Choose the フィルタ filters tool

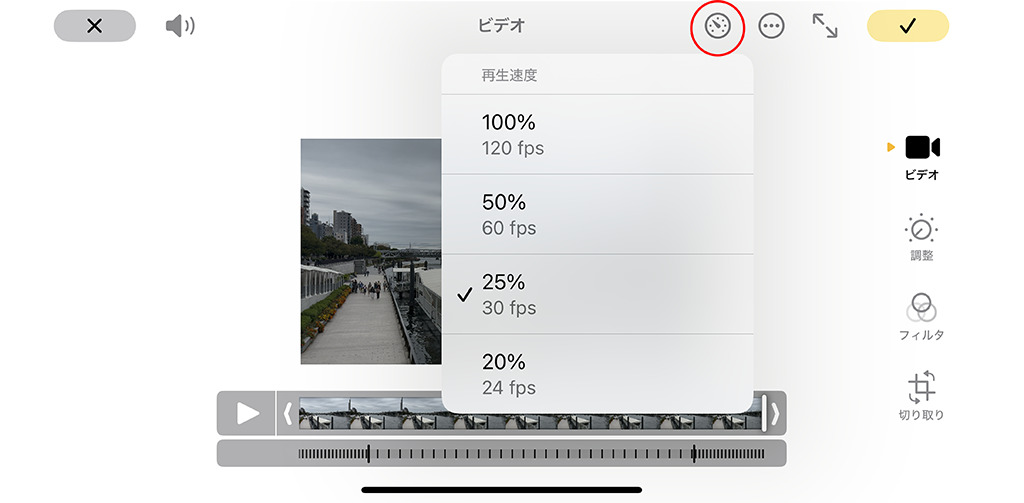[921, 317]
